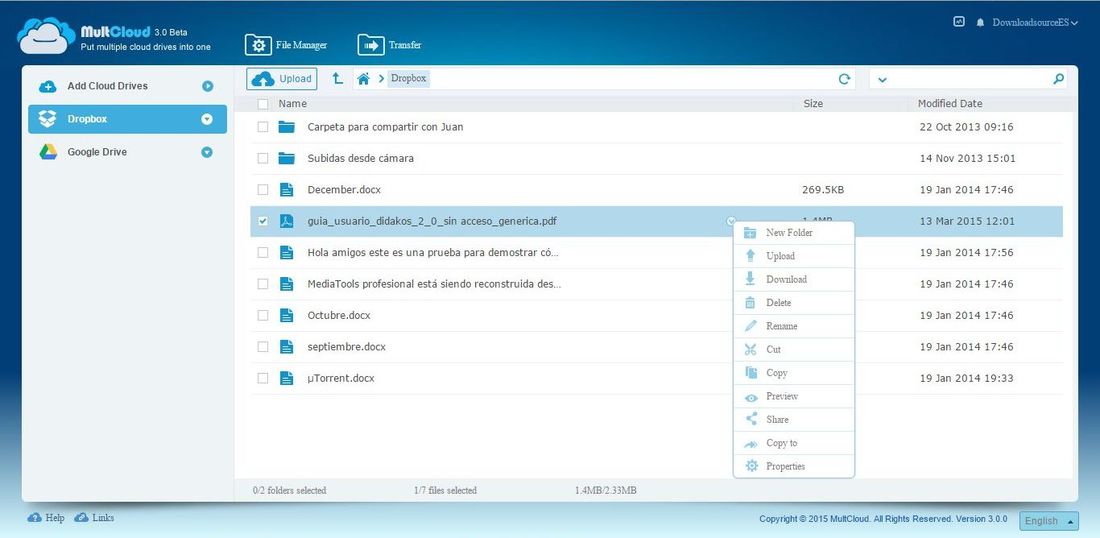Expand the Google Drive dropdown arrow

click(x=207, y=152)
